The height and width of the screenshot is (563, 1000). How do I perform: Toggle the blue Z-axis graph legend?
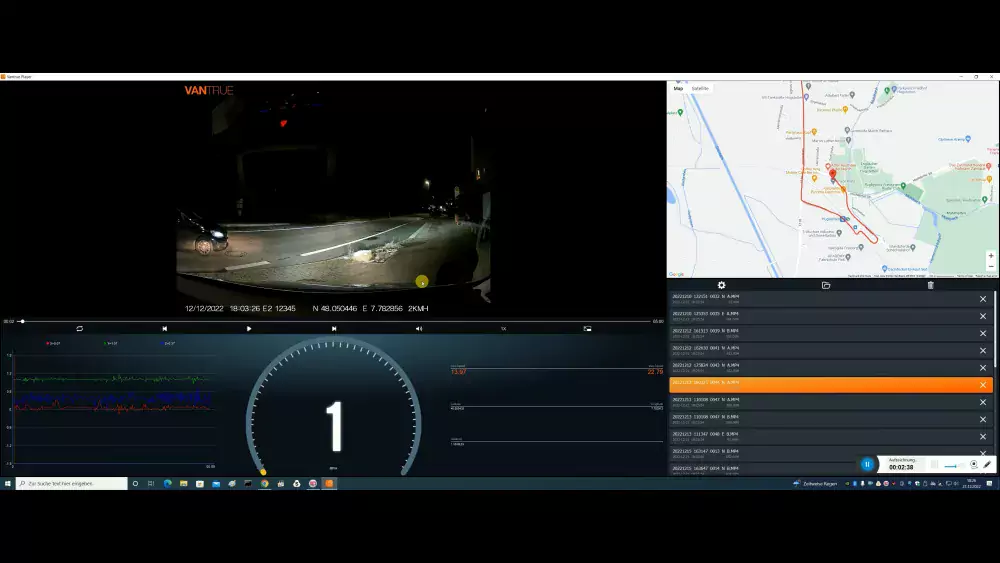[168, 344]
